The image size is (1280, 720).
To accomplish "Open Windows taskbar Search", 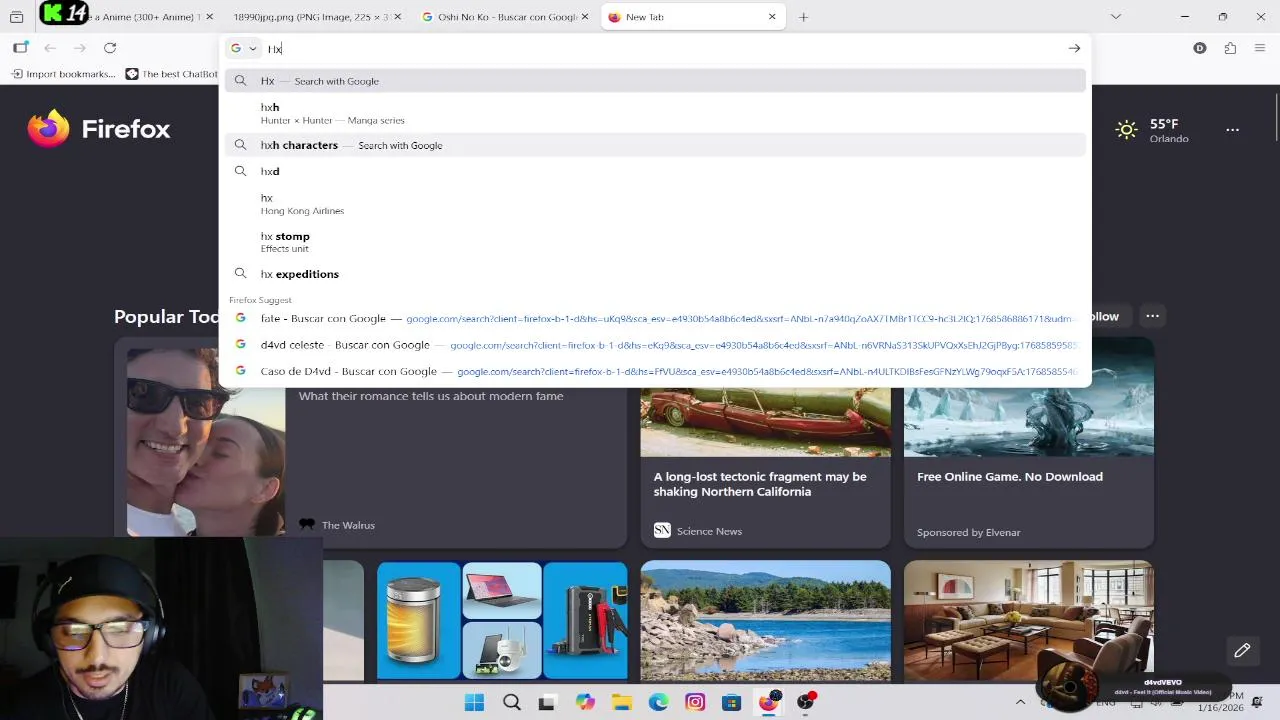I will (511, 702).
